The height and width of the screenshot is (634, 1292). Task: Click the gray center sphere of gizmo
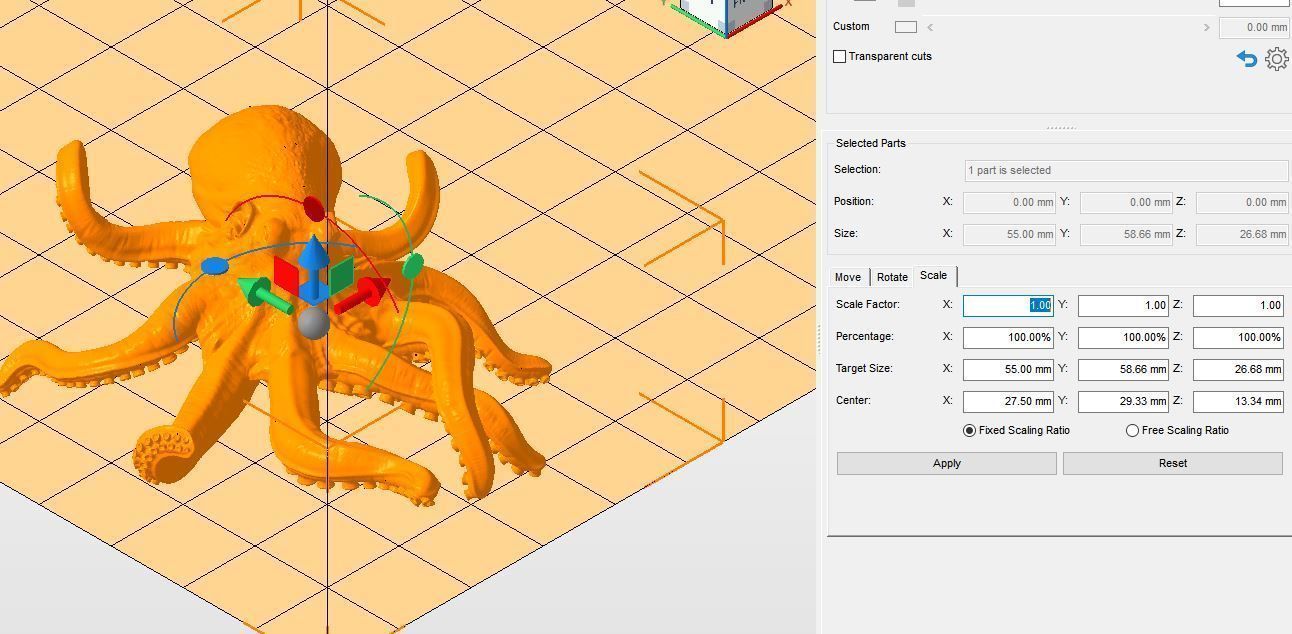[x=313, y=323]
